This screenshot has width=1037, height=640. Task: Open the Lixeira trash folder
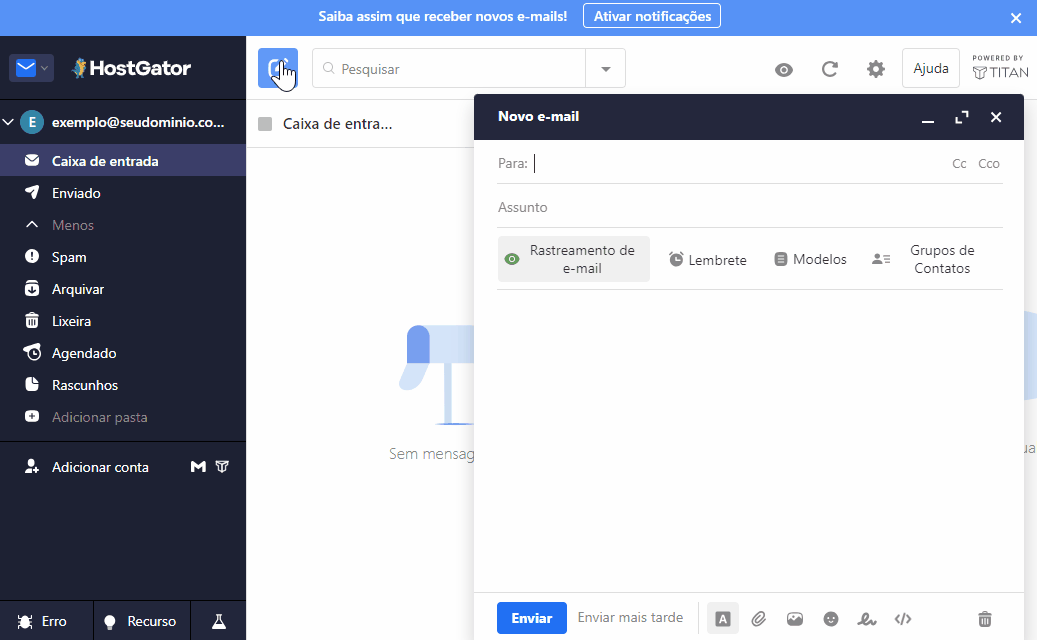pos(123,321)
